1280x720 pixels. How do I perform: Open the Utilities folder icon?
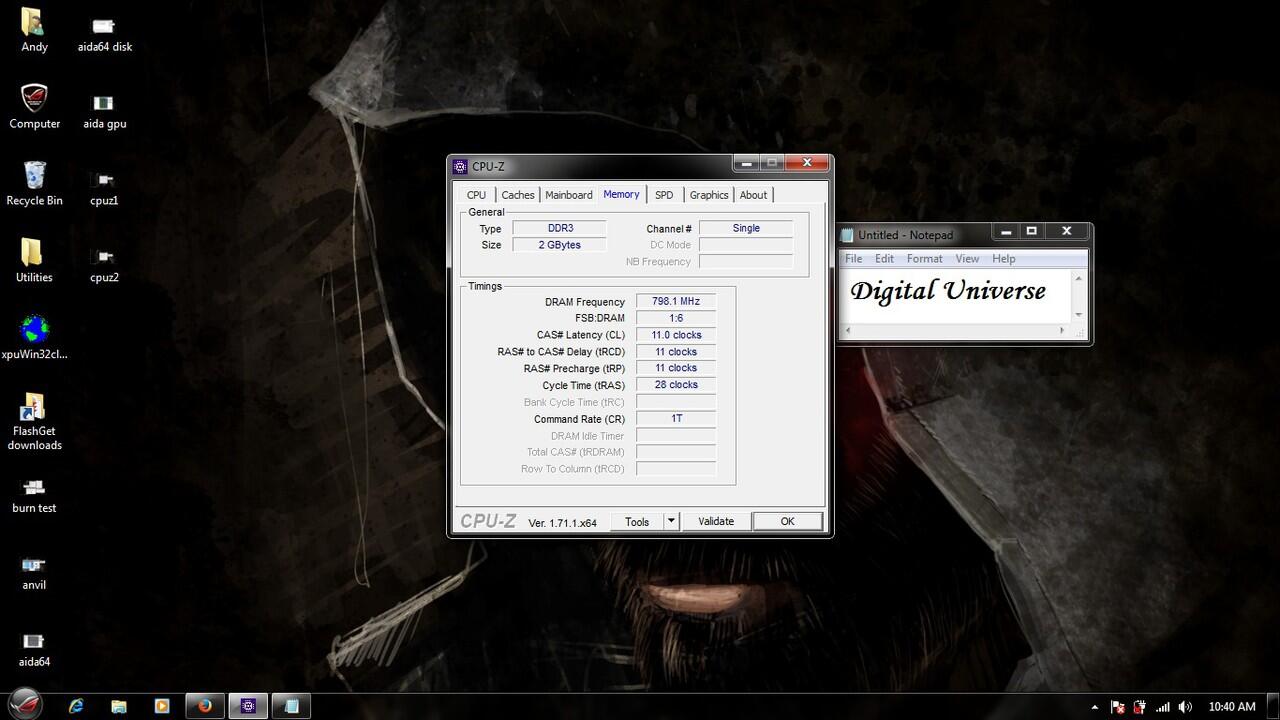click(x=34, y=260)
